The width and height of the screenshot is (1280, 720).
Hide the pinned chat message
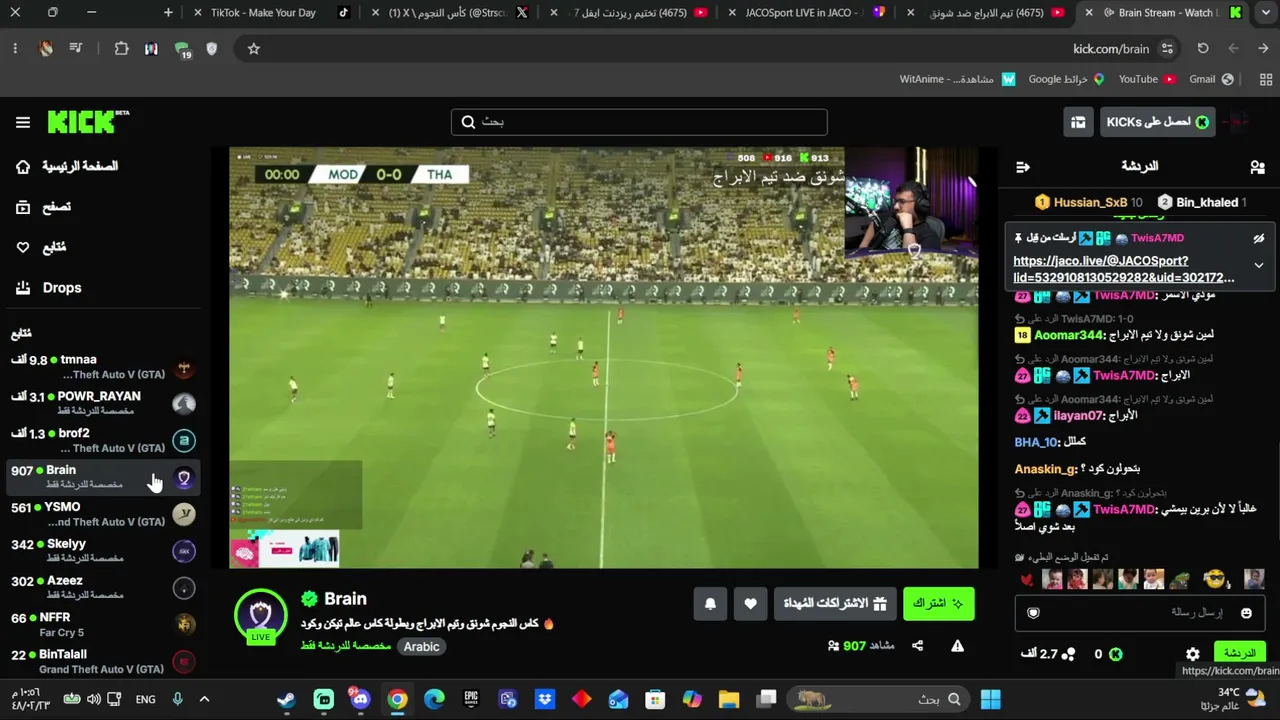click(x=1259, y=238)
